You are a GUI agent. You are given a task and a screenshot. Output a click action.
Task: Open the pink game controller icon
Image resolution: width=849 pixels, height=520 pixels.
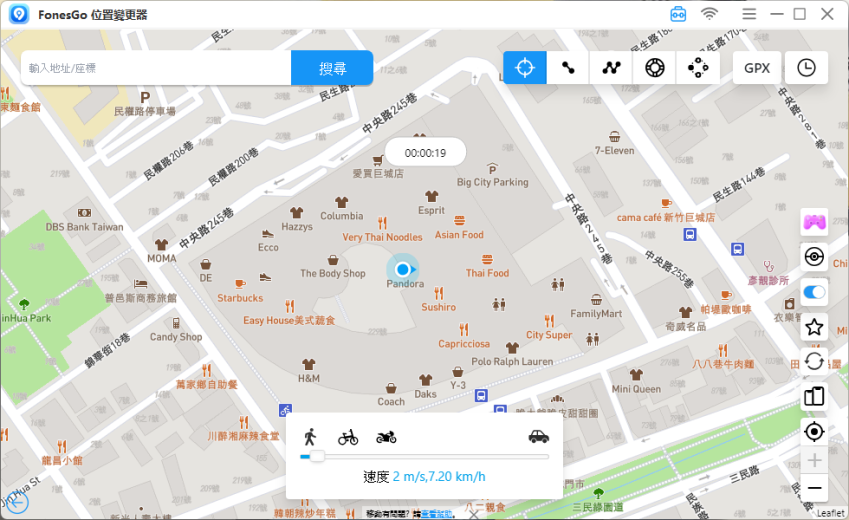pos(814,222)
